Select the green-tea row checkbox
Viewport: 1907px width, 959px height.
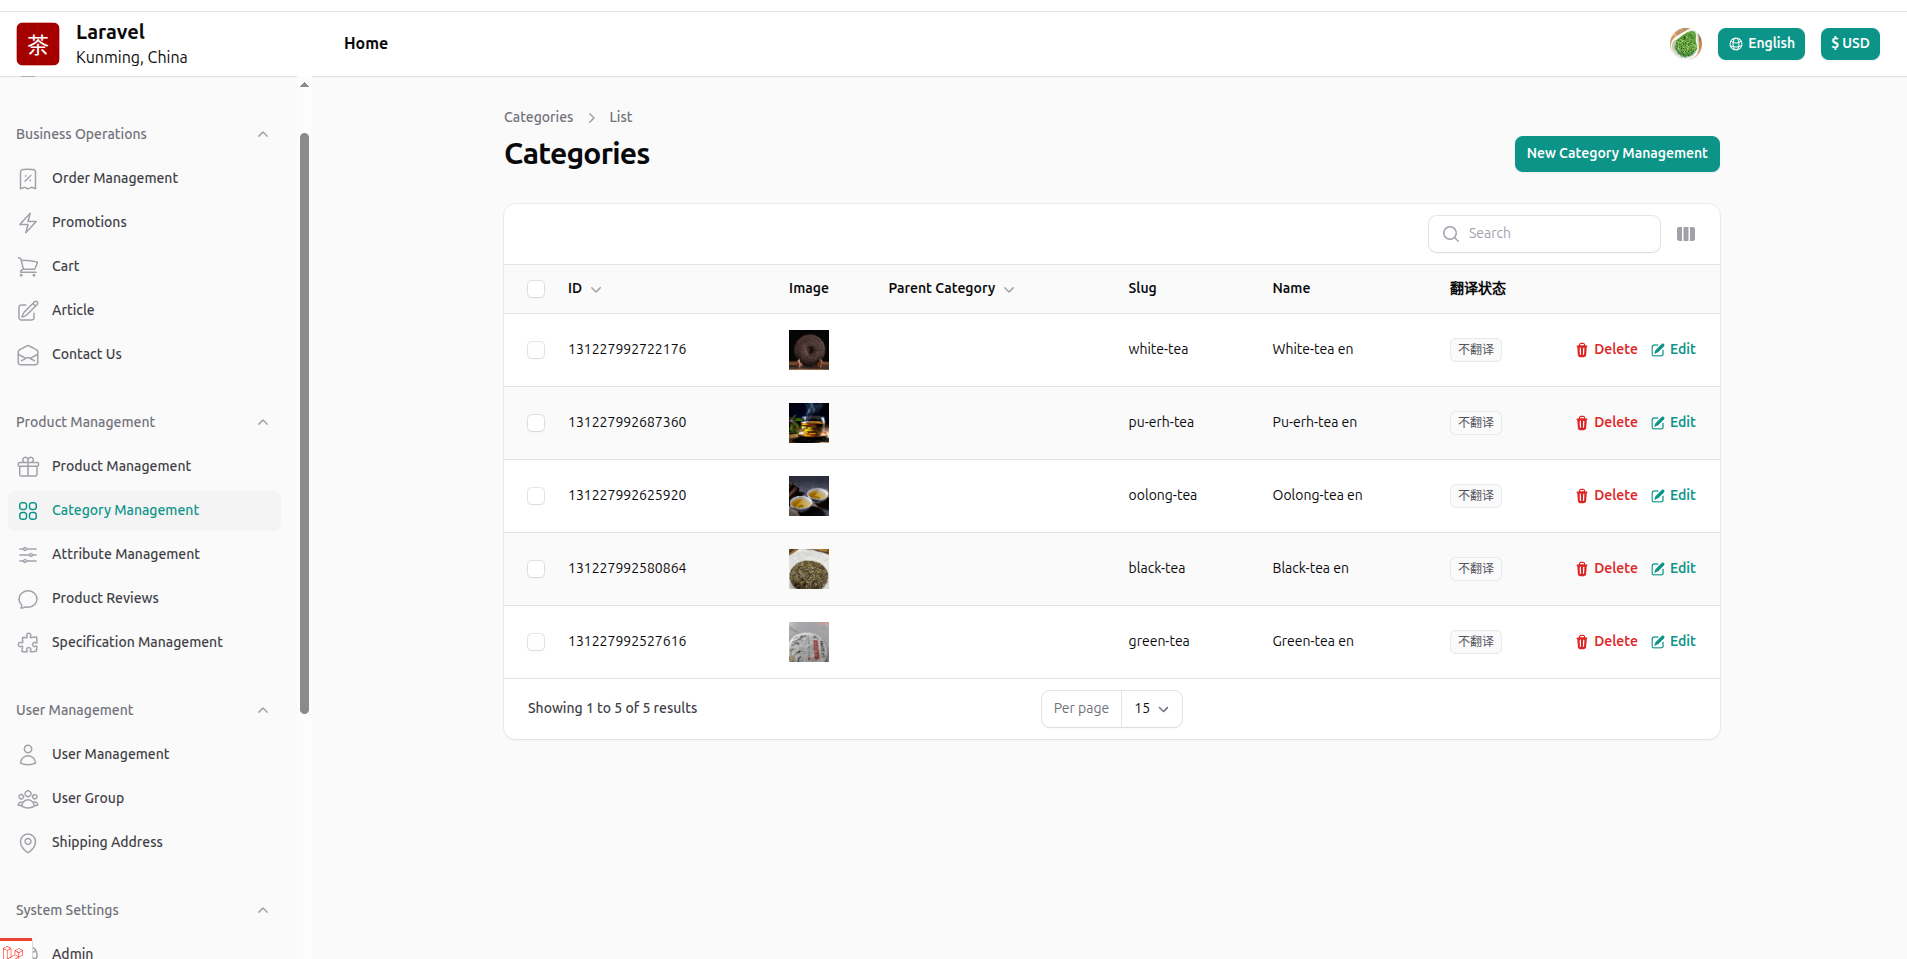tap(536, 642)
